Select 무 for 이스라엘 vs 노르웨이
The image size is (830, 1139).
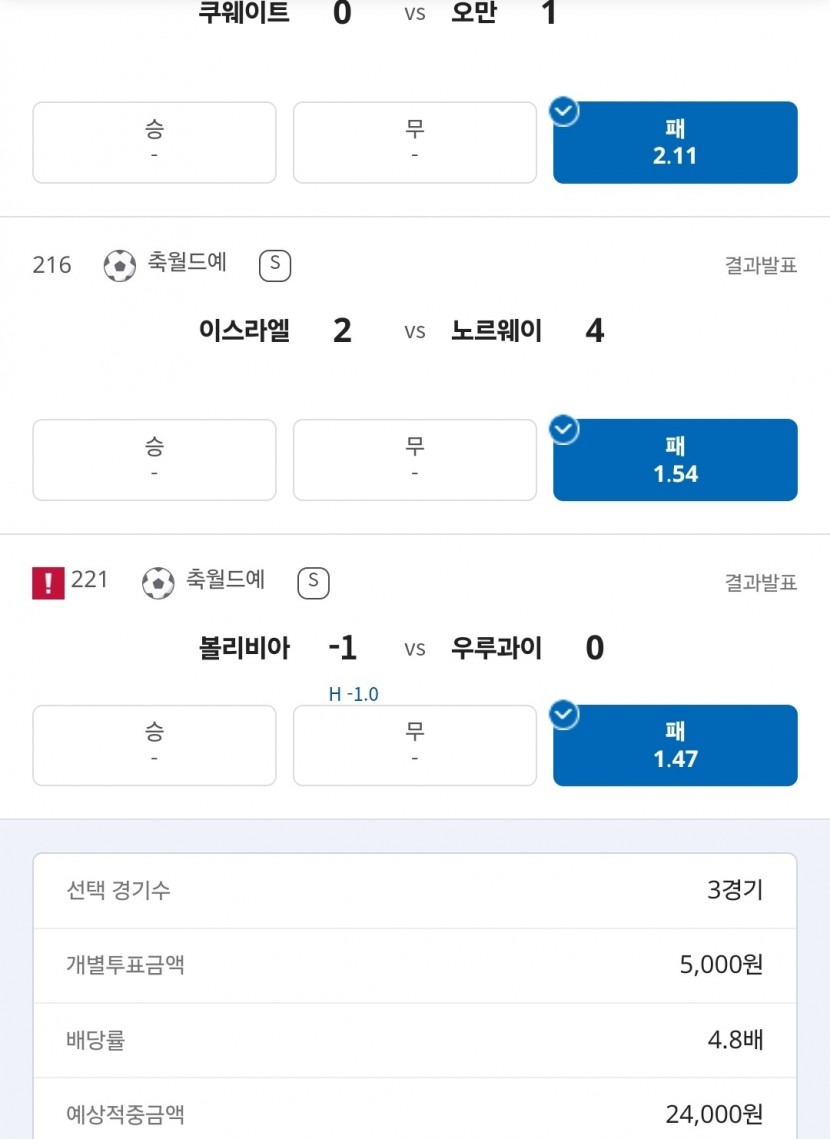click(x=415, y=460)
